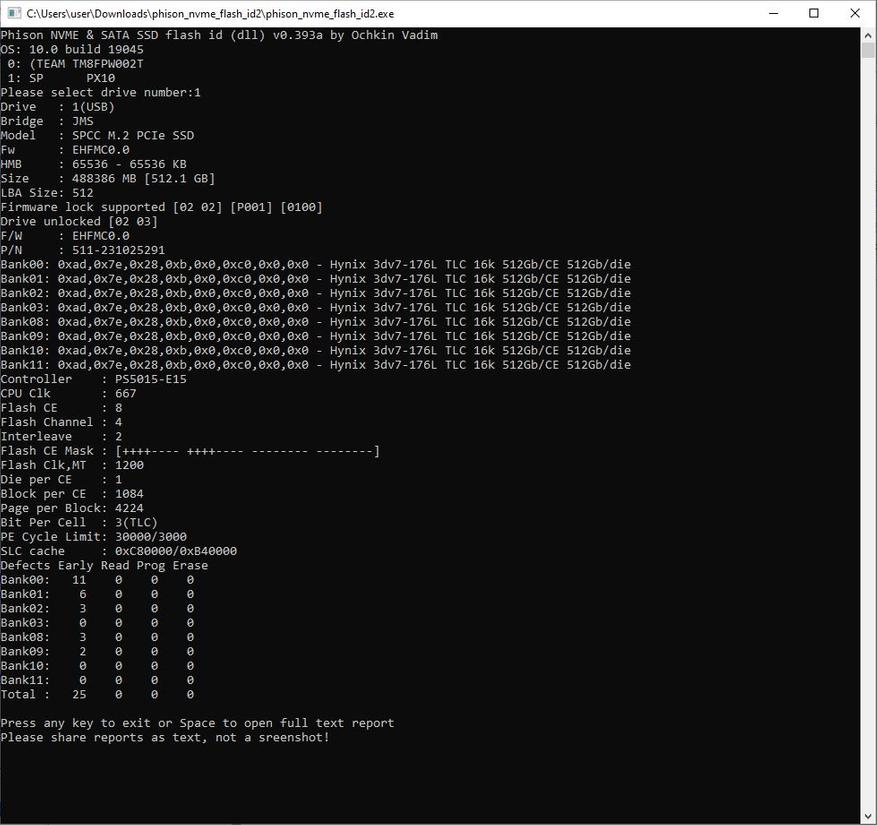The width and height of the screenshot is (877, 825).
Task: Click the 'PE Cycle Limit: 30000/3000' line
Action: (x=93, y=537)
